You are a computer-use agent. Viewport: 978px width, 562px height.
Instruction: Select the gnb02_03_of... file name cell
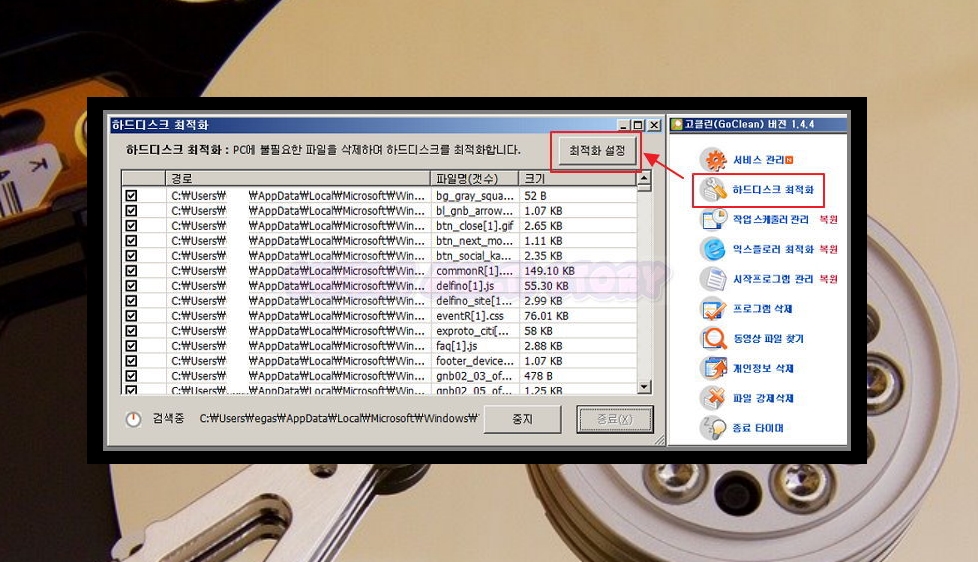475,375
